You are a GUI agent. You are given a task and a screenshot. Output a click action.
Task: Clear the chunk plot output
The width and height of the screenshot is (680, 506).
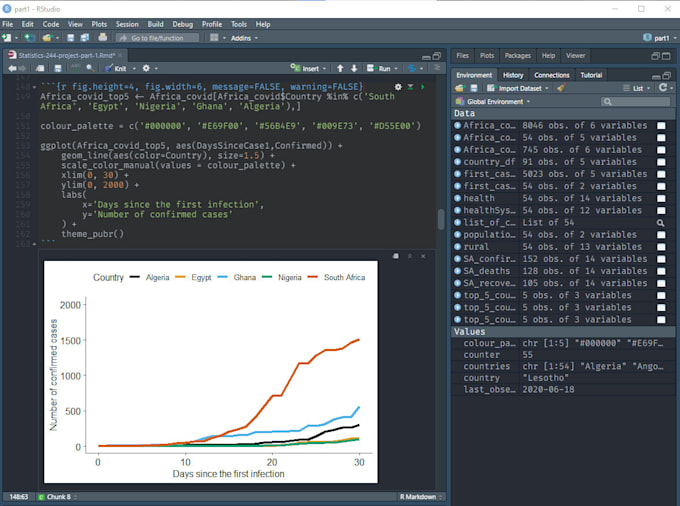click(423, 256)
